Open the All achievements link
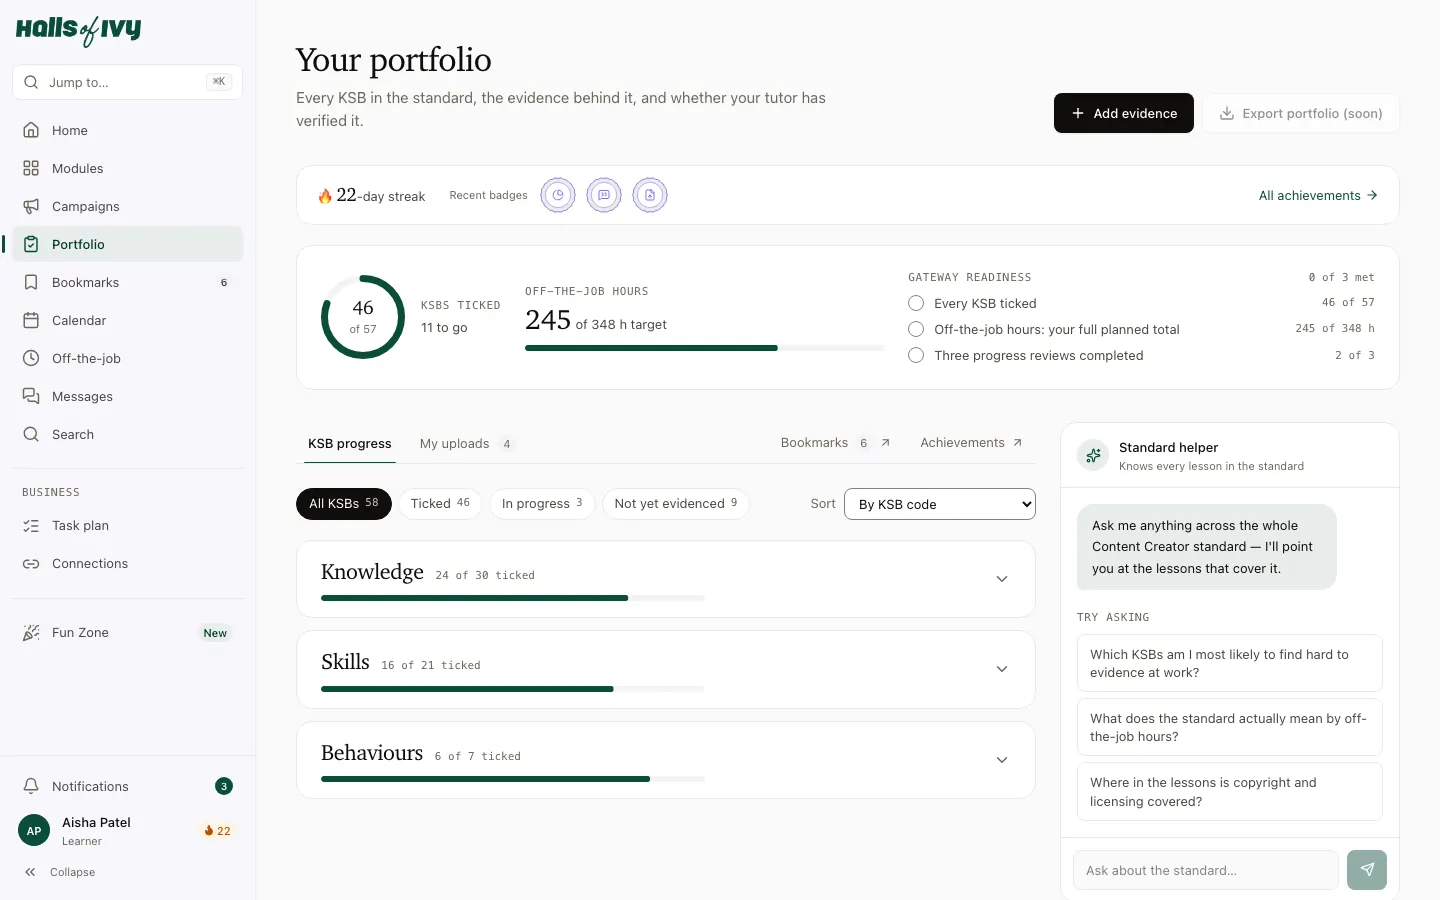The width and height of the screenshot is (1440, 900). click(x=1318, y=195)
